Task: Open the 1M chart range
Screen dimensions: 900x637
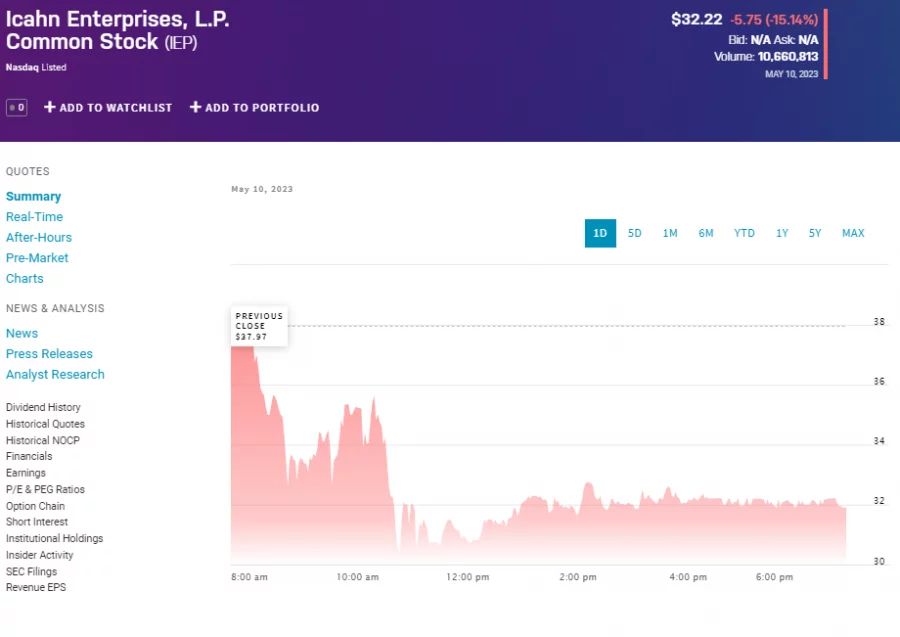Action: [x=670, y=232]
